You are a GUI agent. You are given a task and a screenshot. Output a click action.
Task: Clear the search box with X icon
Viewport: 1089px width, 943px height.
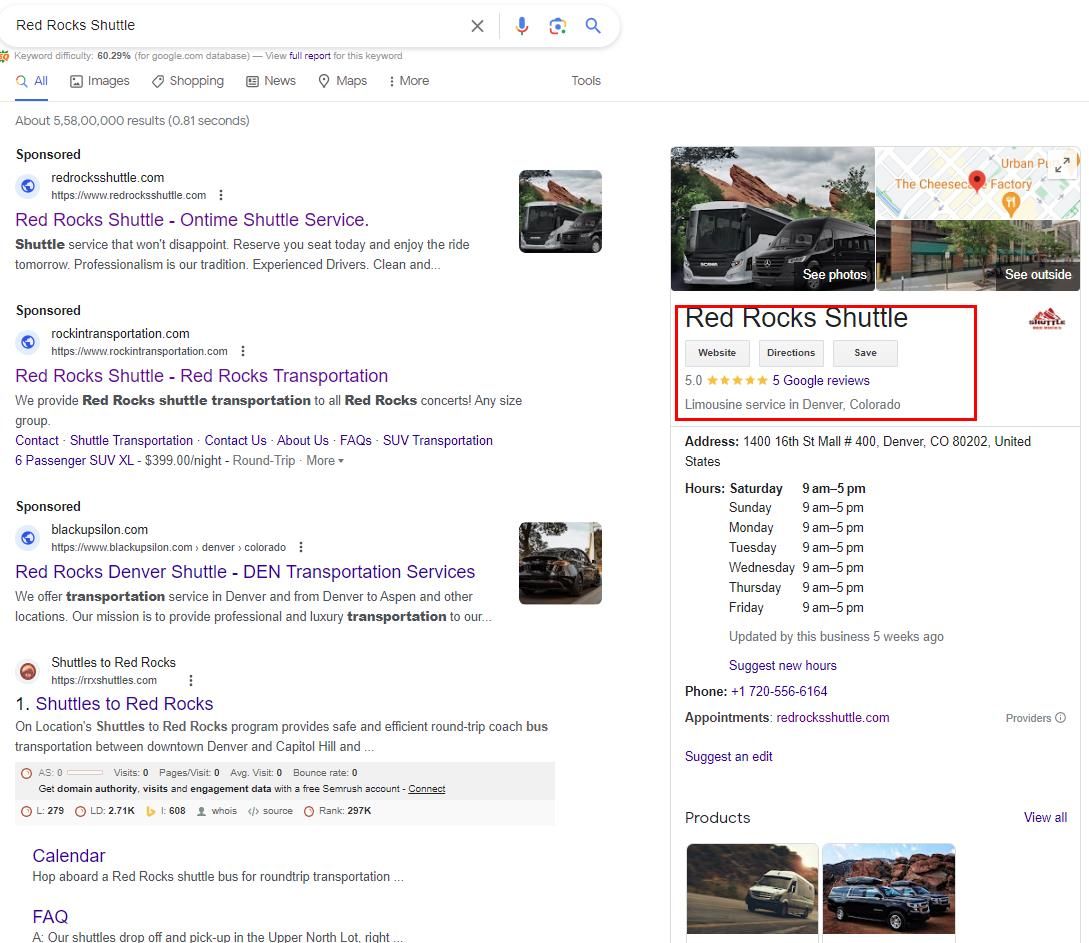tap(477, 26)
